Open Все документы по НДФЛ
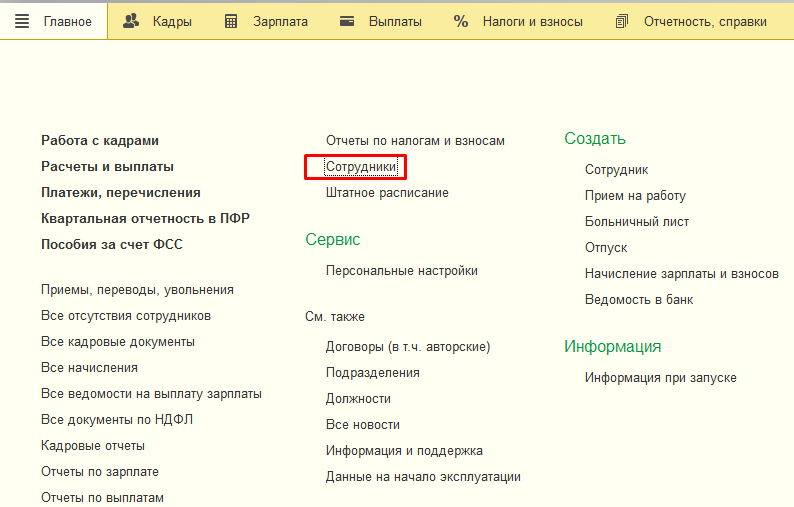The width and height of the screenshot is (794, 507). [117, 420]
